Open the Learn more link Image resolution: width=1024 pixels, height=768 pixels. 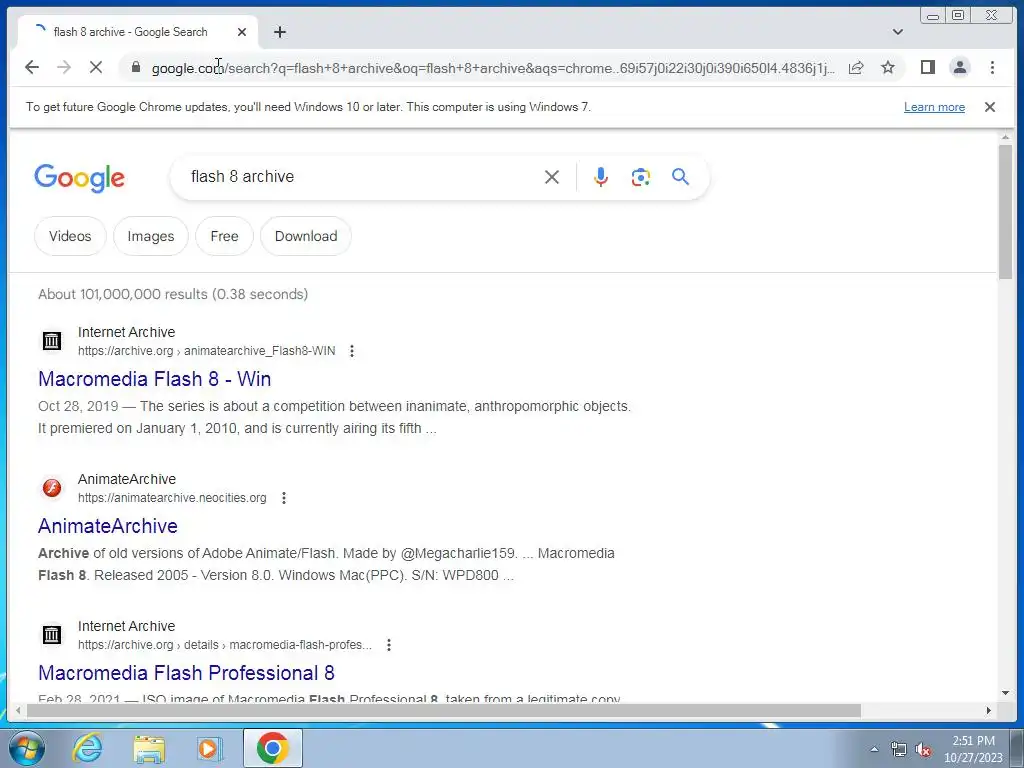click(x=934, y=107)
